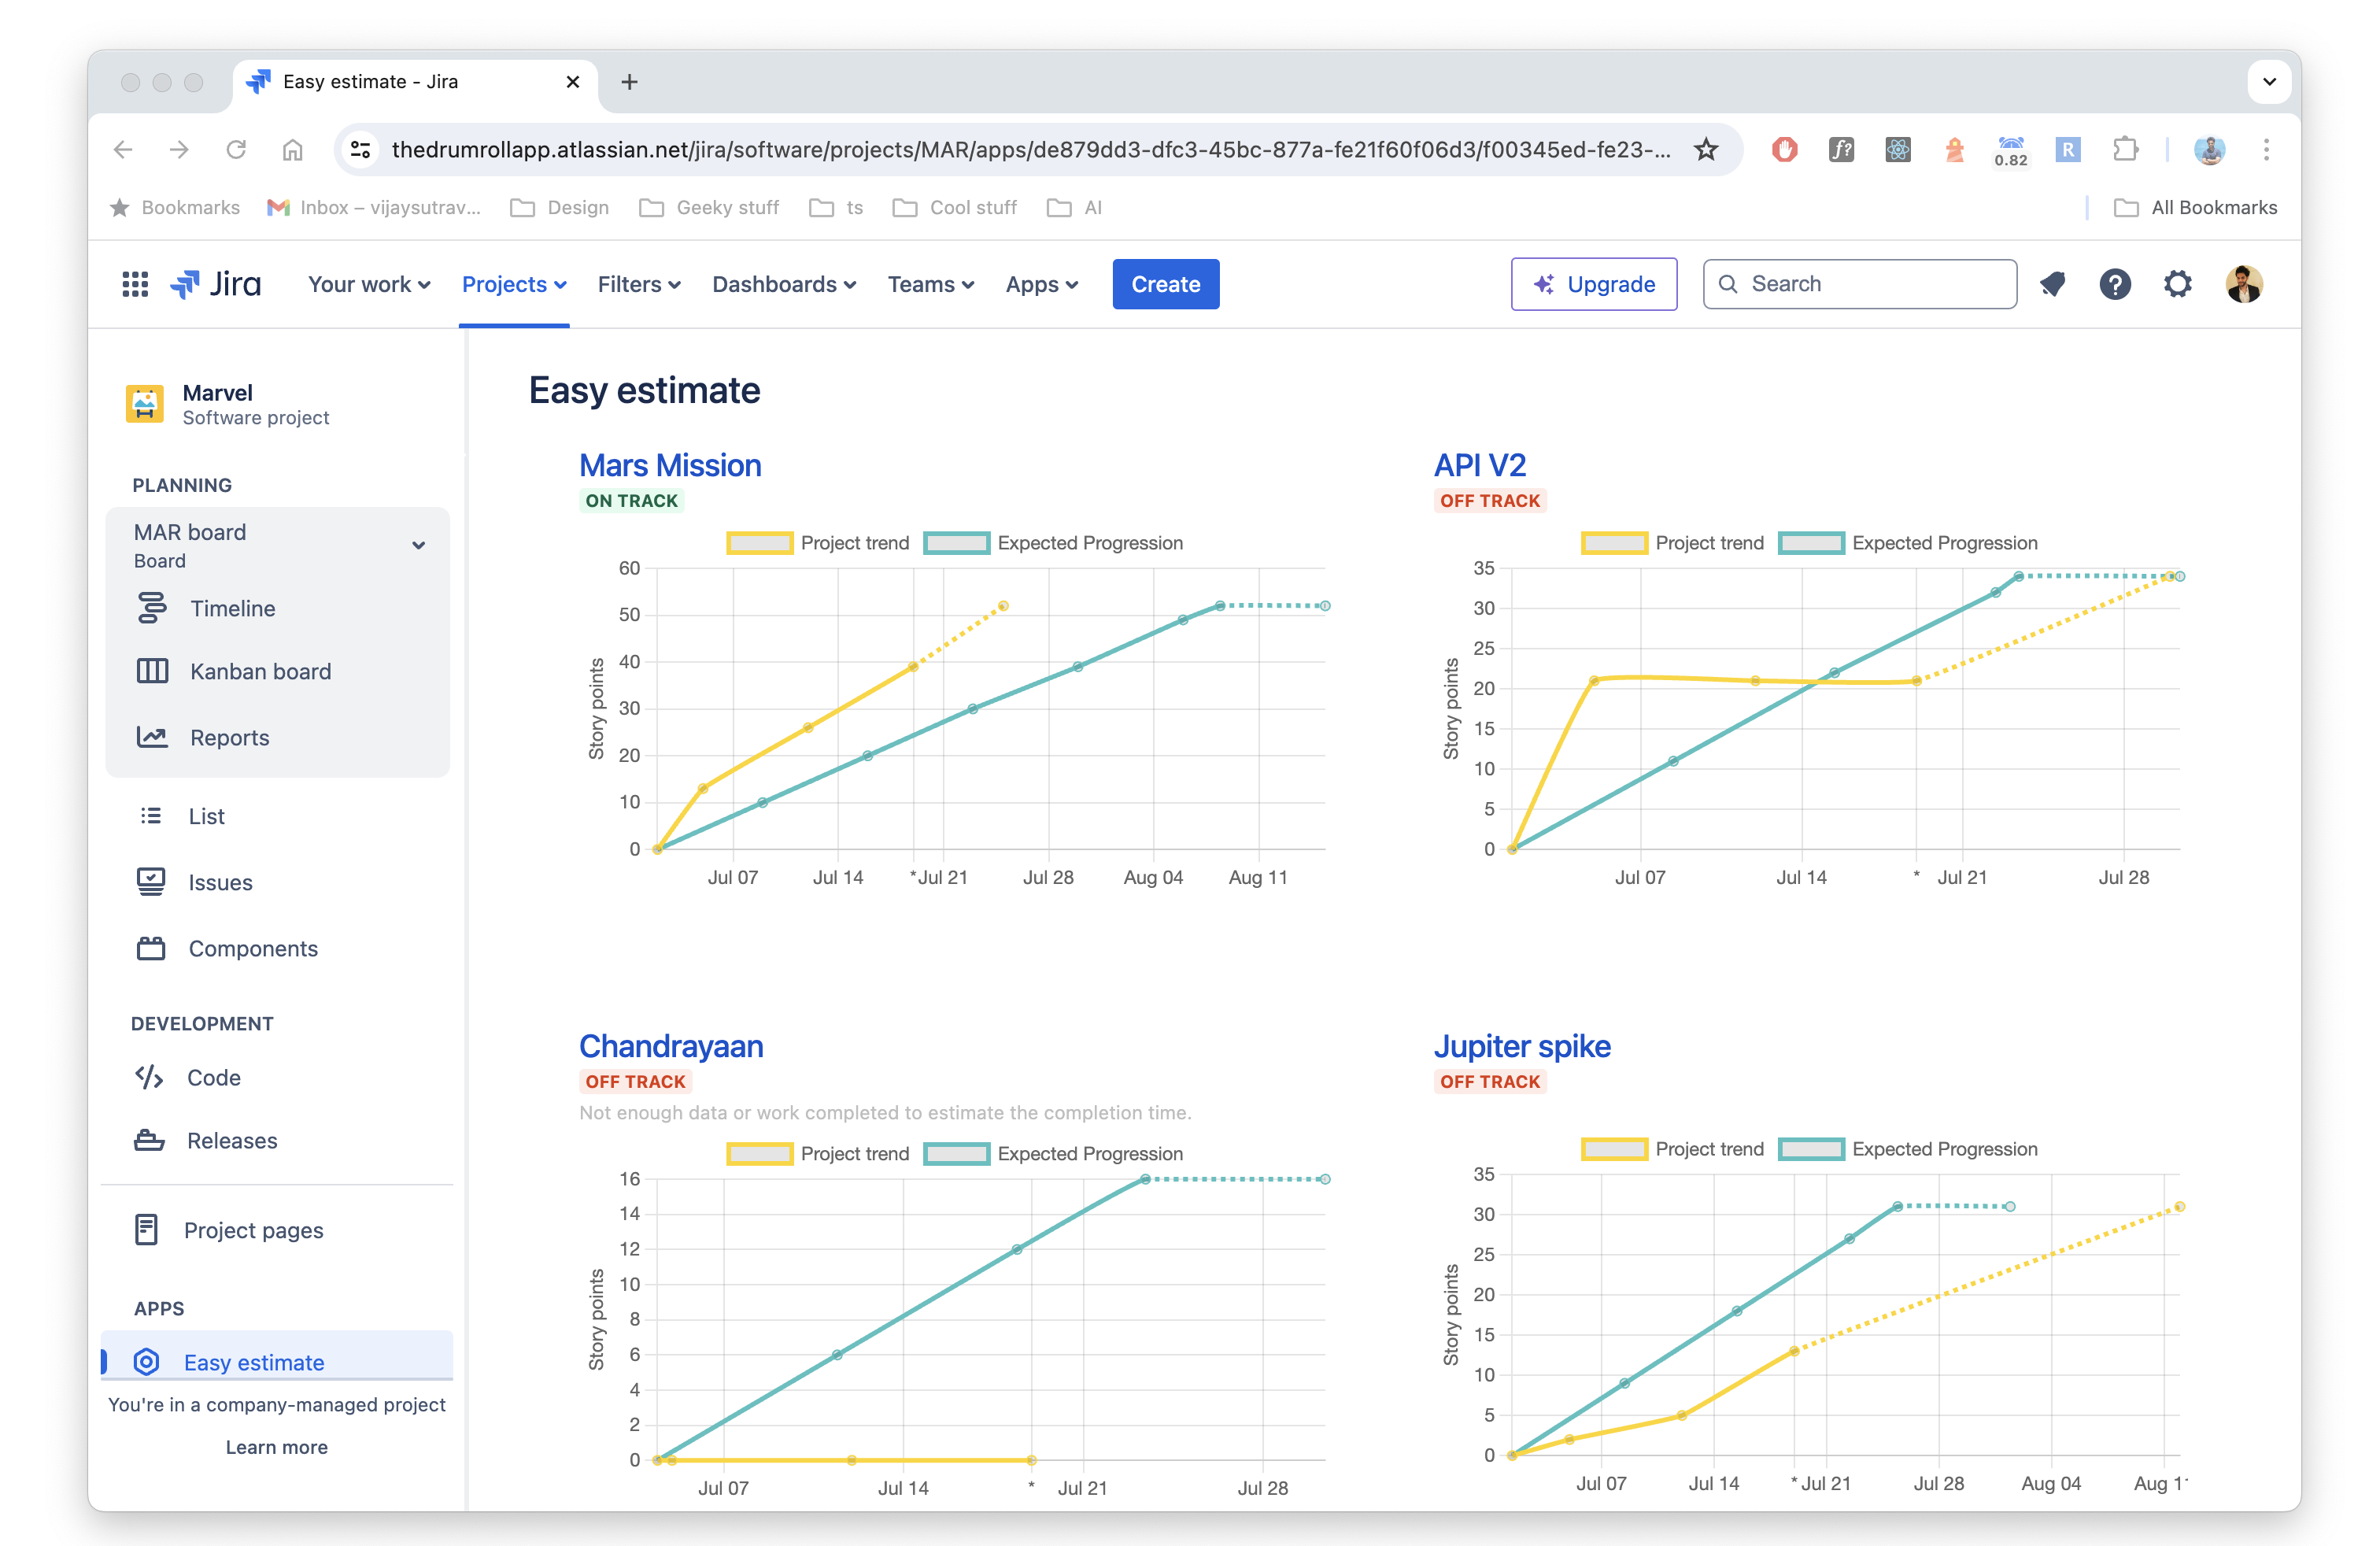
Task: Open the browser extensions puzzle icon
Action: [2125, 150]
